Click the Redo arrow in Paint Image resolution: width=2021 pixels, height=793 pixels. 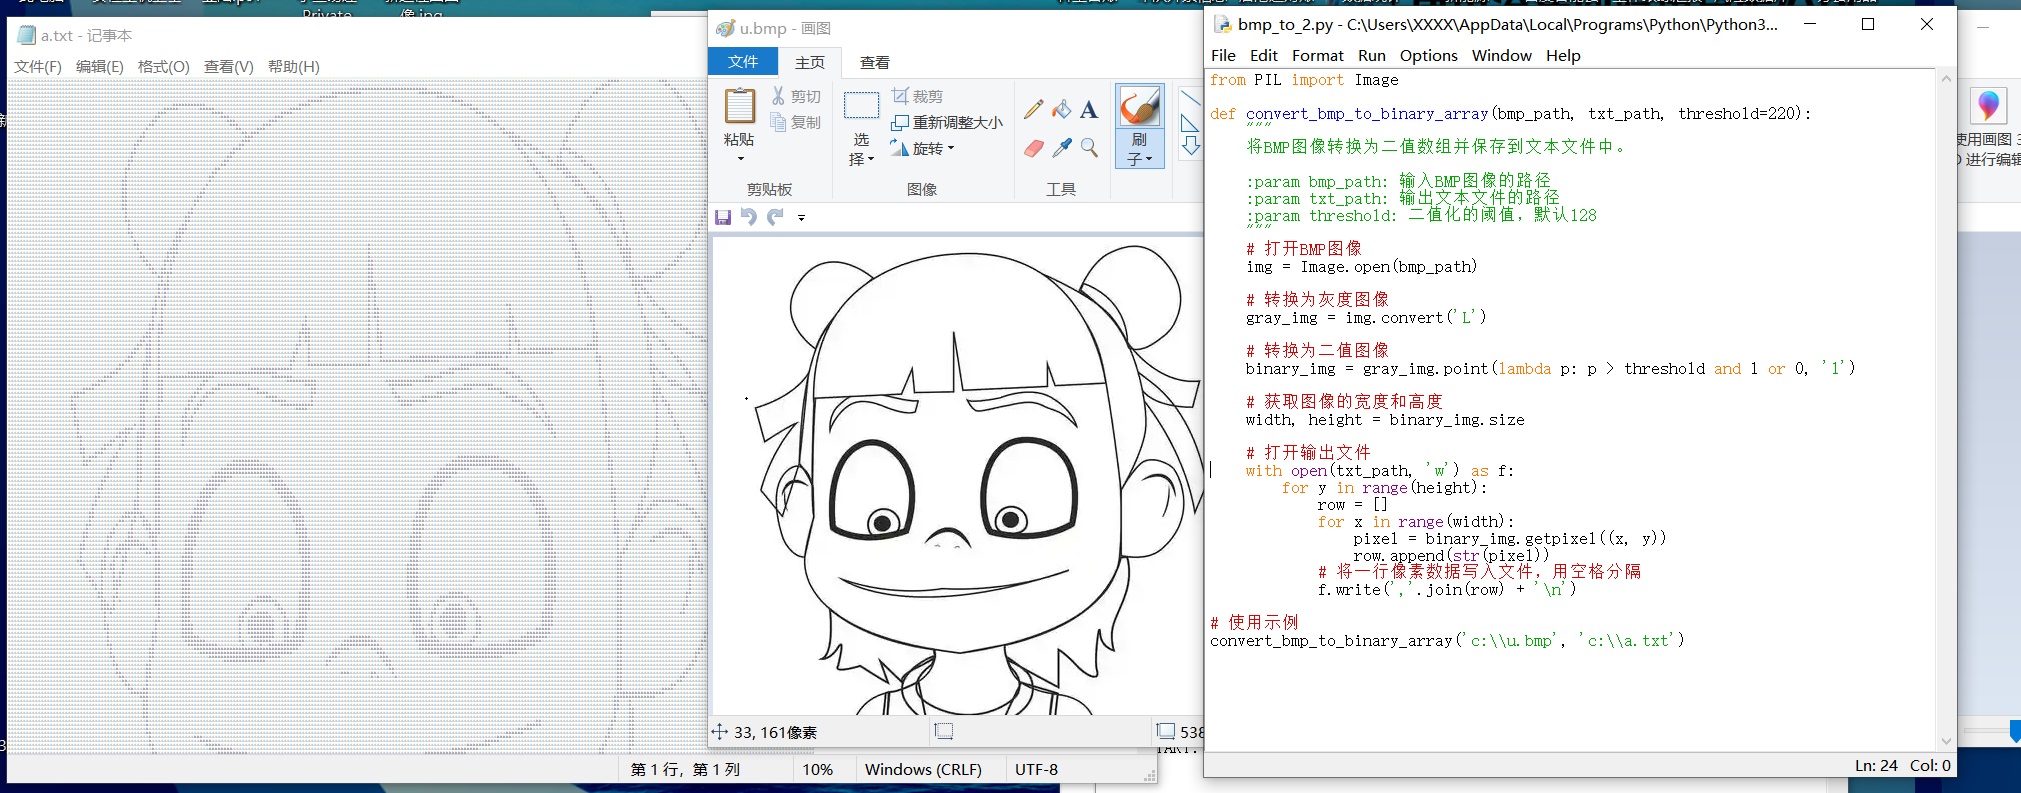click(775, 217)
